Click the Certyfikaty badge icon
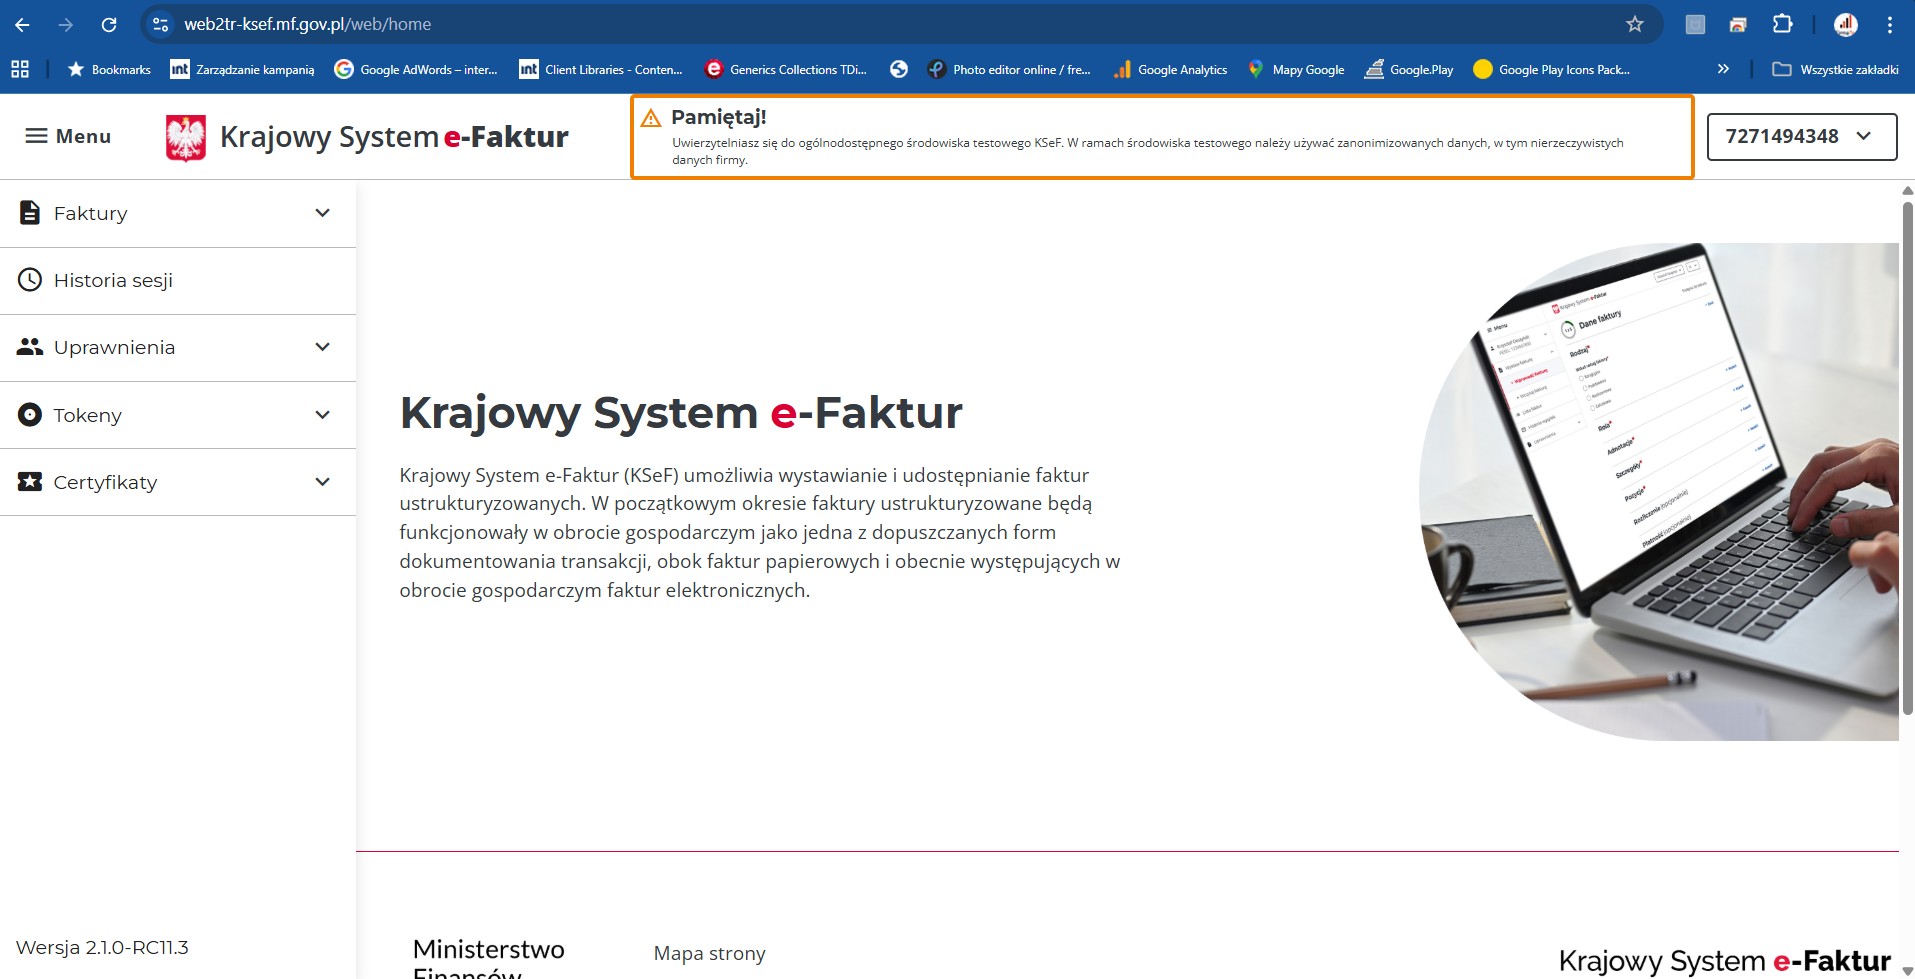This screenshot has height=979, width=1915. (x=30, y=482)
